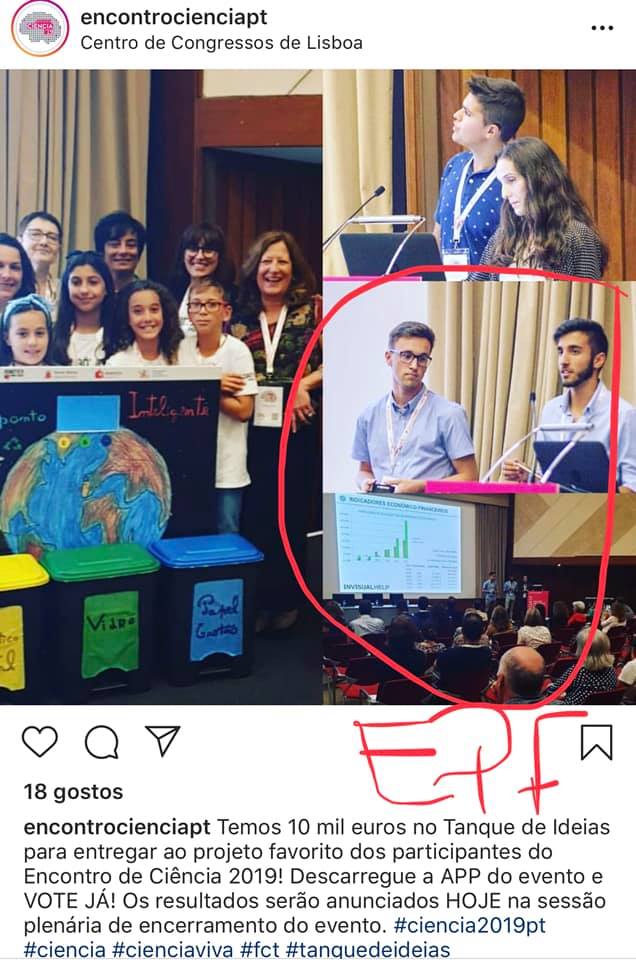Share post using paper plane icon

(162, 741)
